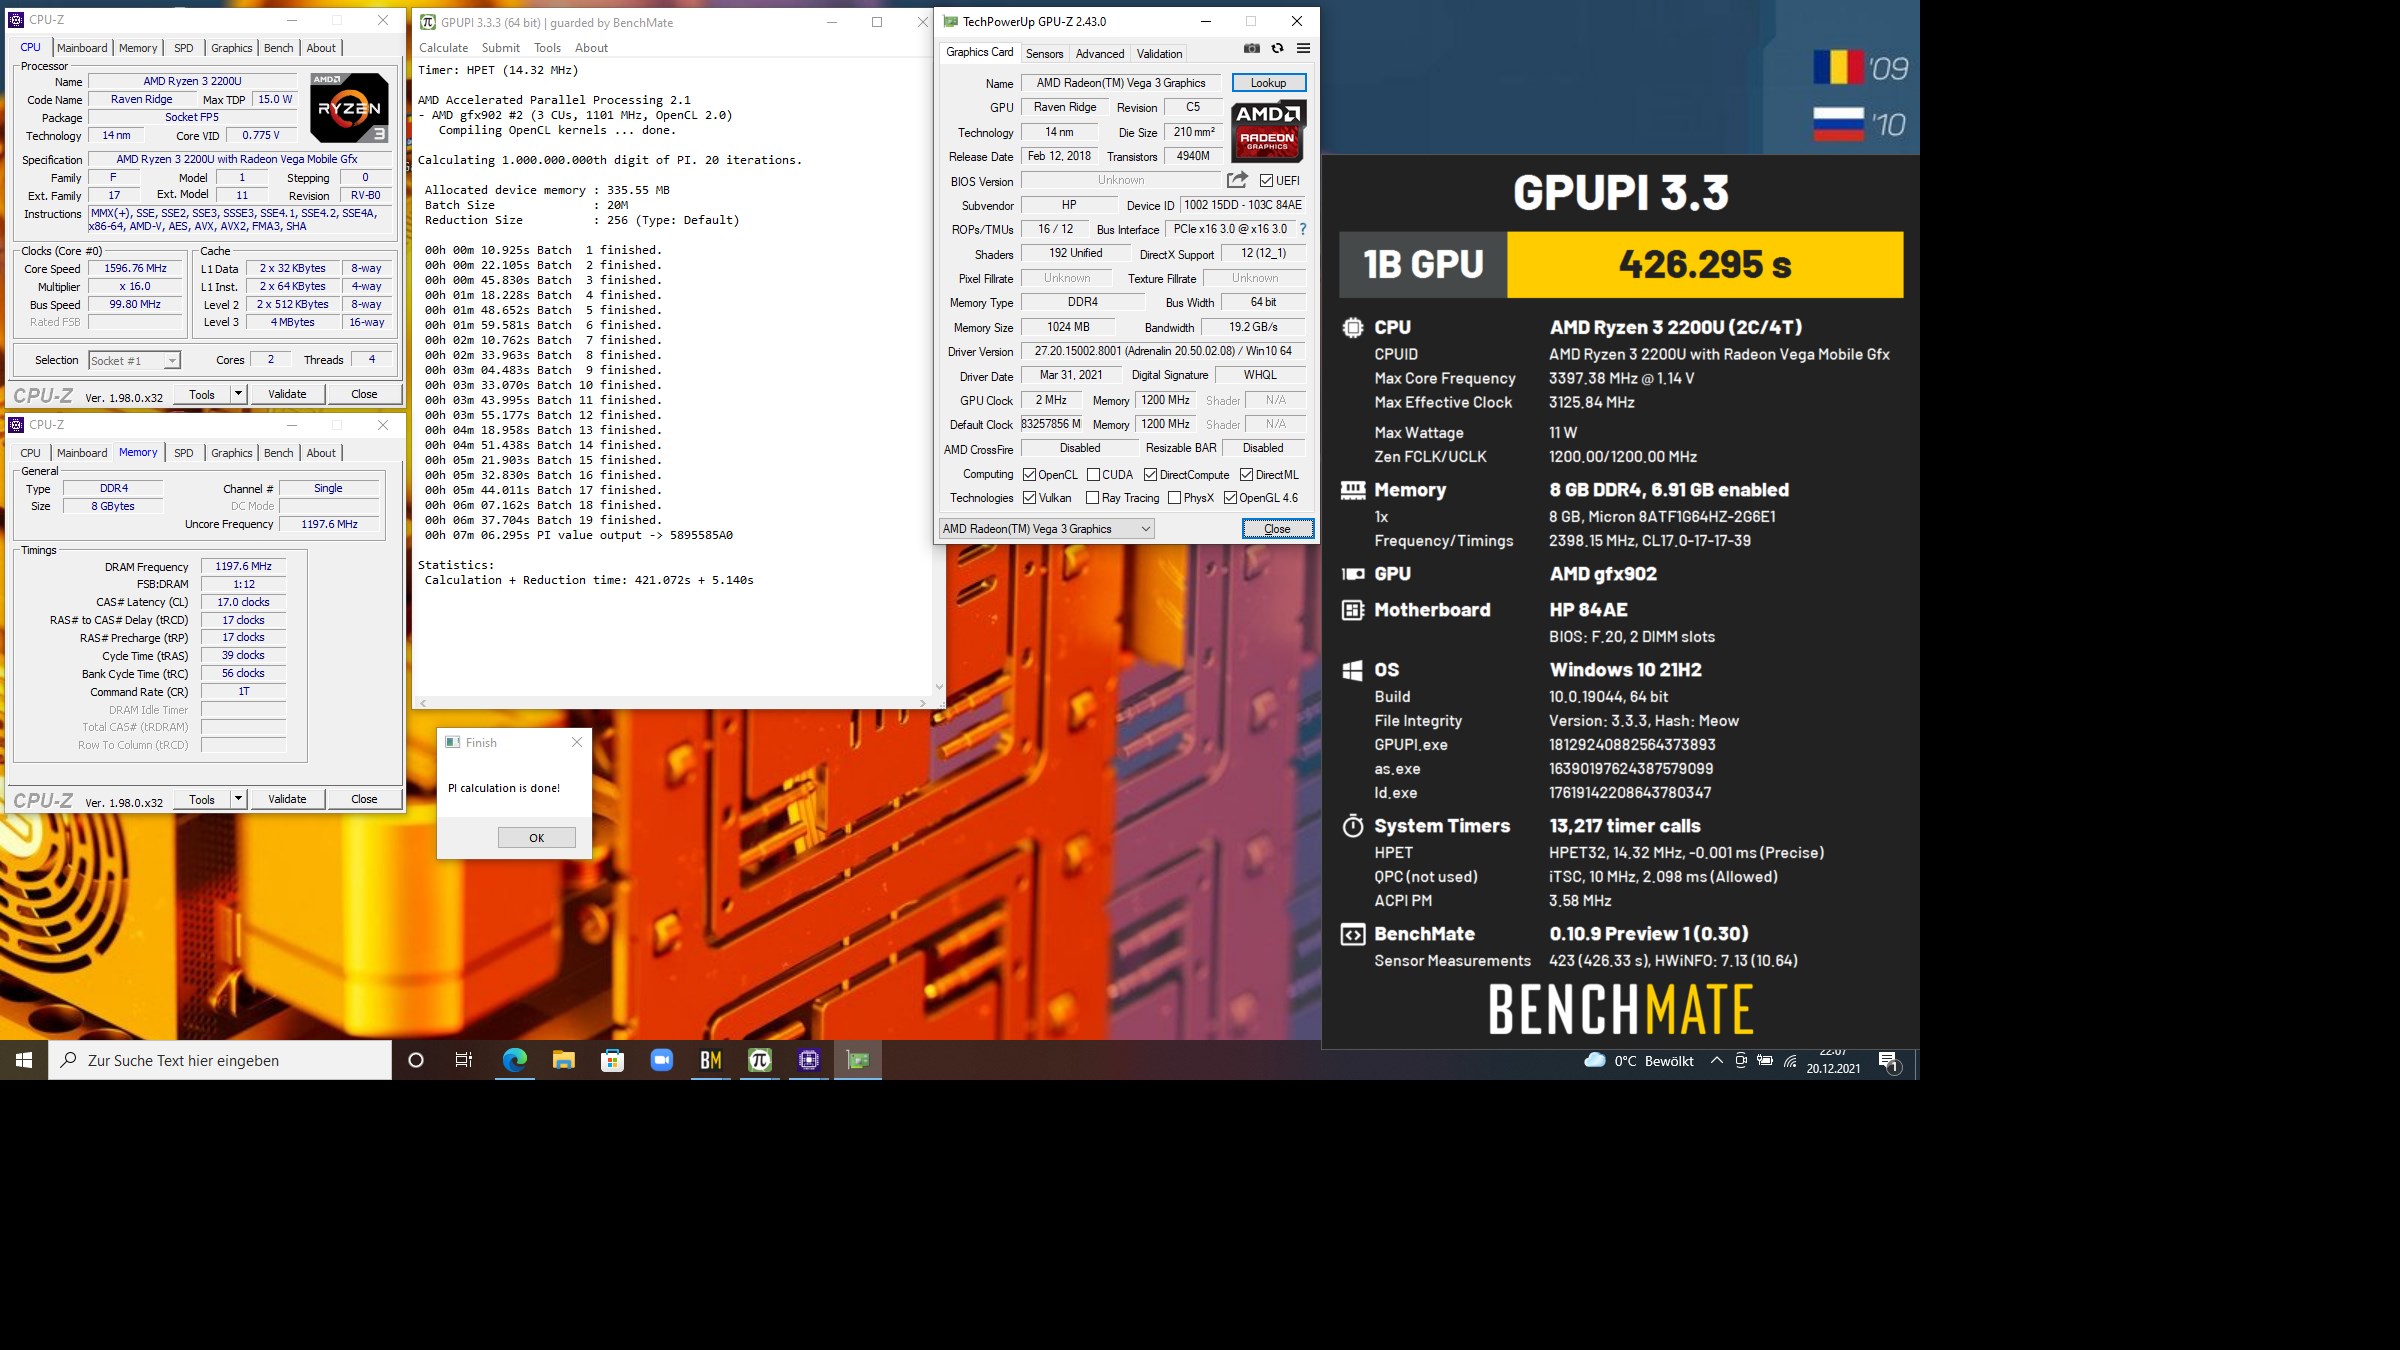This screenshot has height=1350, width=2400.
Task: Open the Validation tab in GPU-Z
Action: tap(1159, 54)
